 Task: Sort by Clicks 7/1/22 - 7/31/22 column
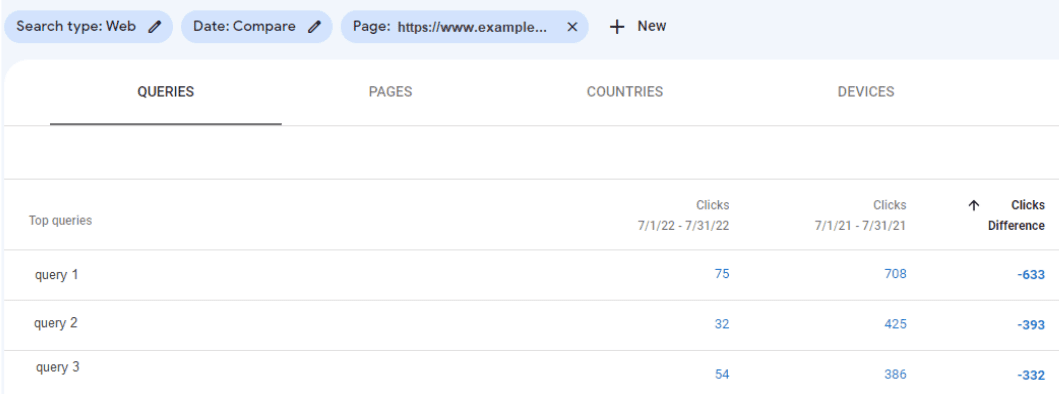tap(683, 215)
